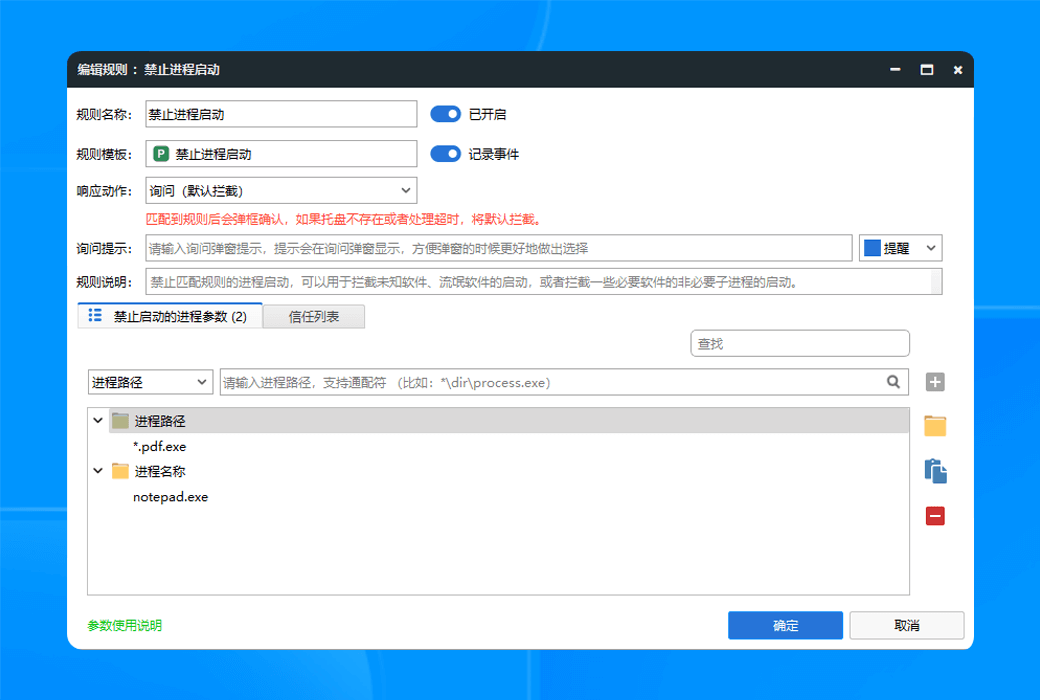Close the 编辑规则 dialog
This screenshot has width=1040, height=700.
[x=958, y=70]
